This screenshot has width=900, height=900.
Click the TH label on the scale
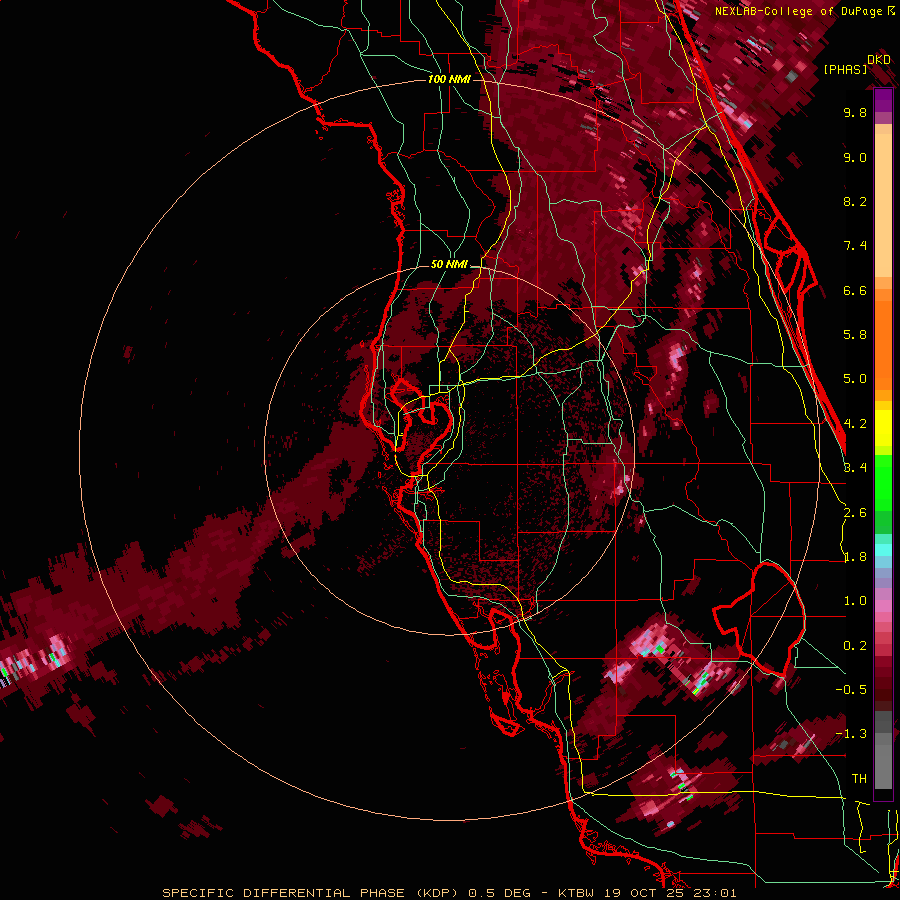pos(859,779)
